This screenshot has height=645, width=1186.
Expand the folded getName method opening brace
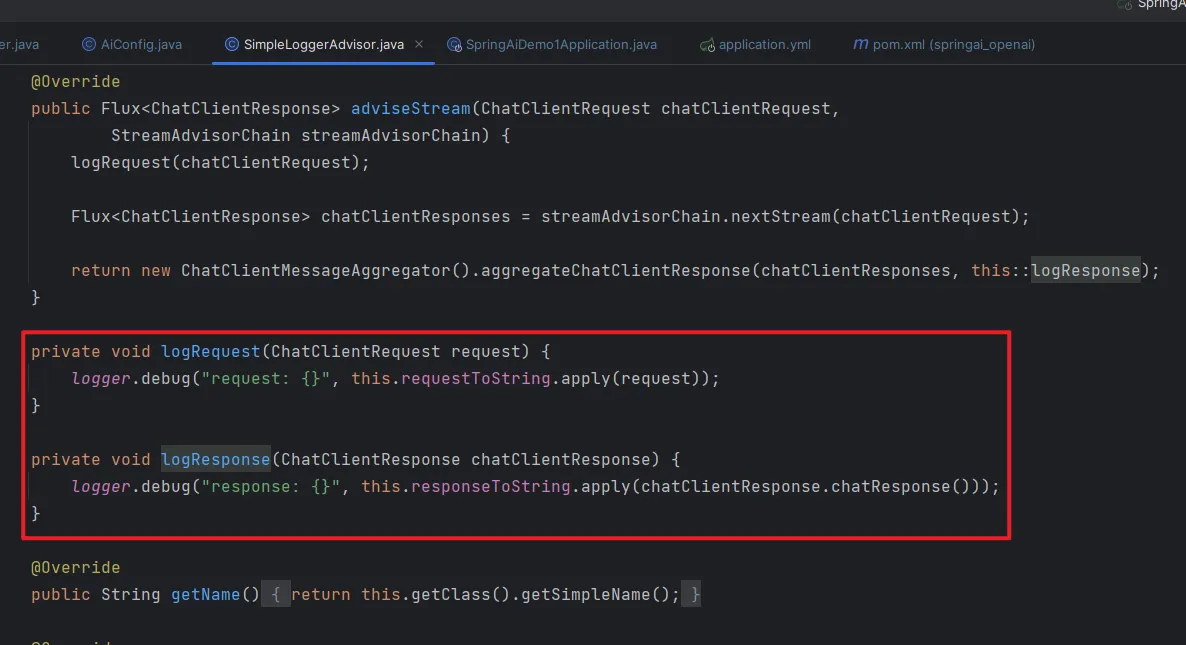[x=275, y=595]
